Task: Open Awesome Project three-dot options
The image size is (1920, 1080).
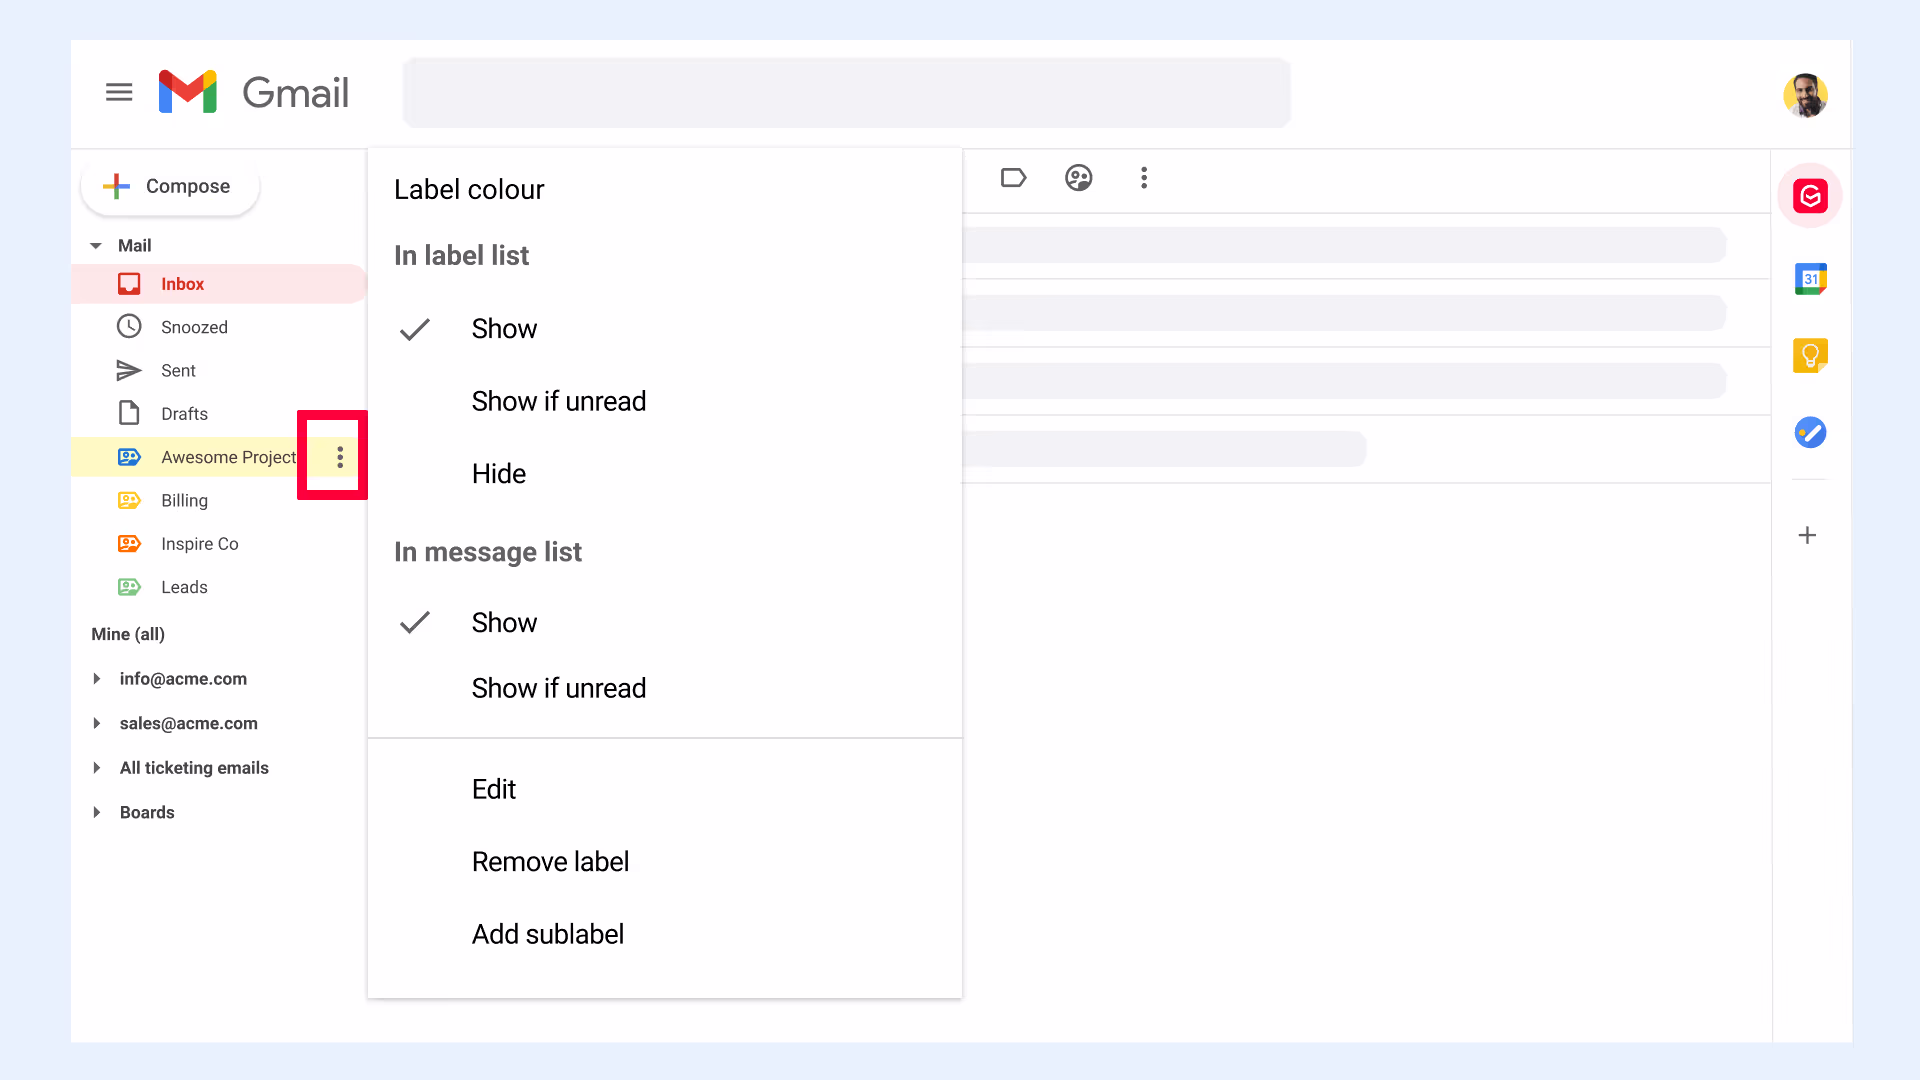Action: [x=340, y=457]
